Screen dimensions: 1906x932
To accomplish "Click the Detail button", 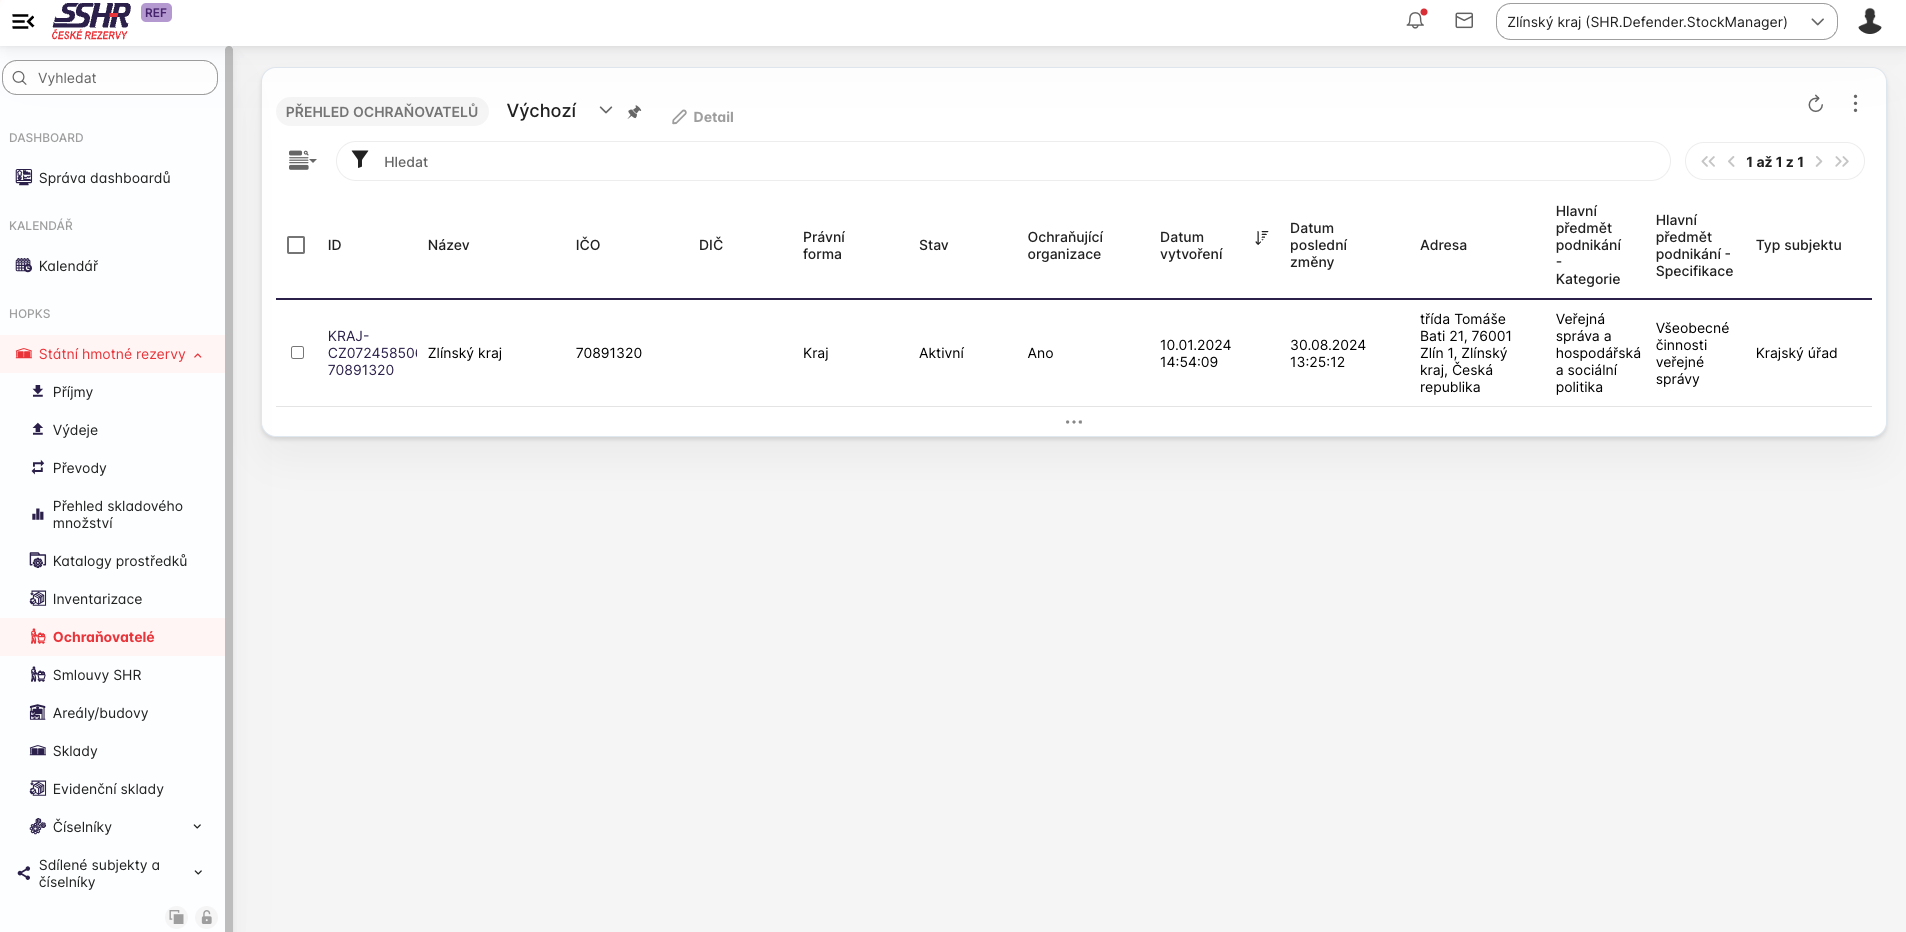I will click(x=703, y=117).
